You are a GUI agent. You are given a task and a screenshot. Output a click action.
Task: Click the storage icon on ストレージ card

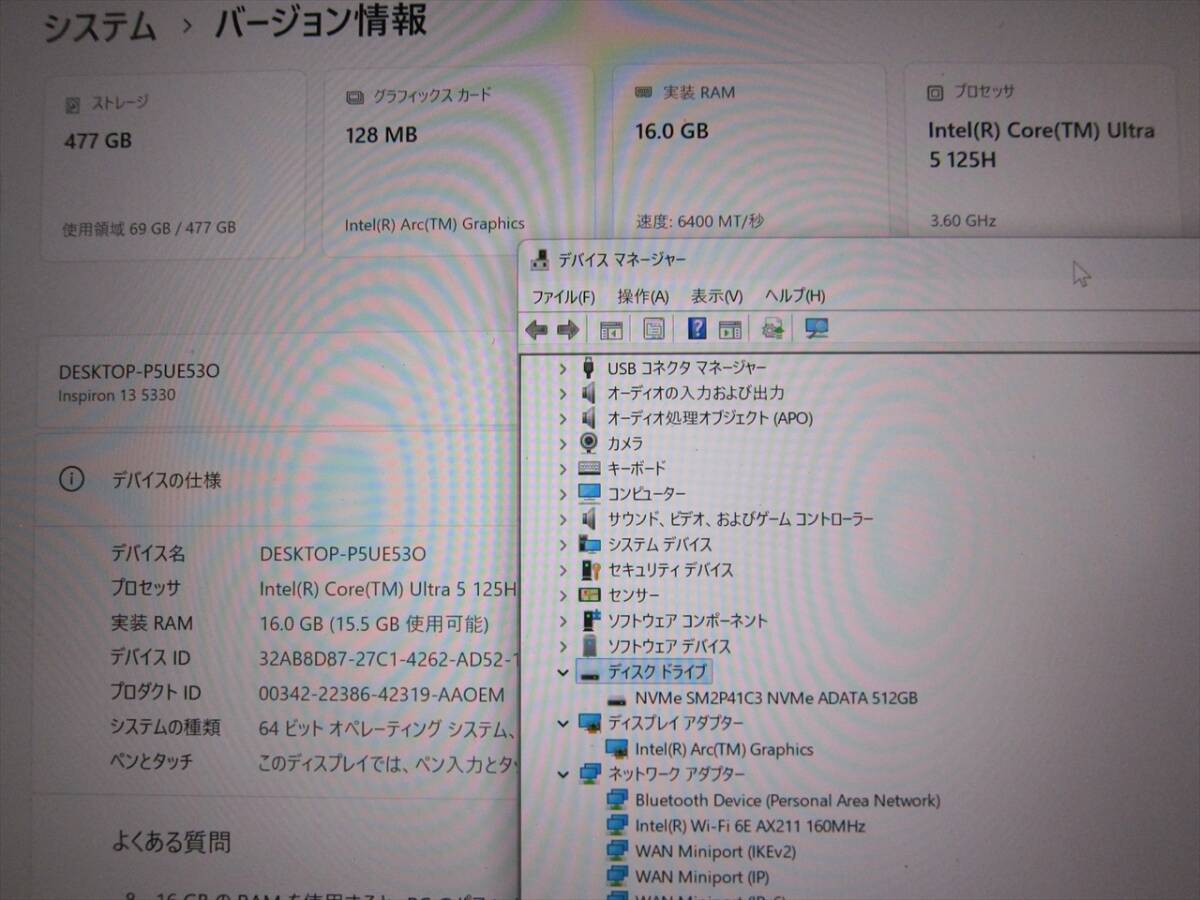(73, 104)
